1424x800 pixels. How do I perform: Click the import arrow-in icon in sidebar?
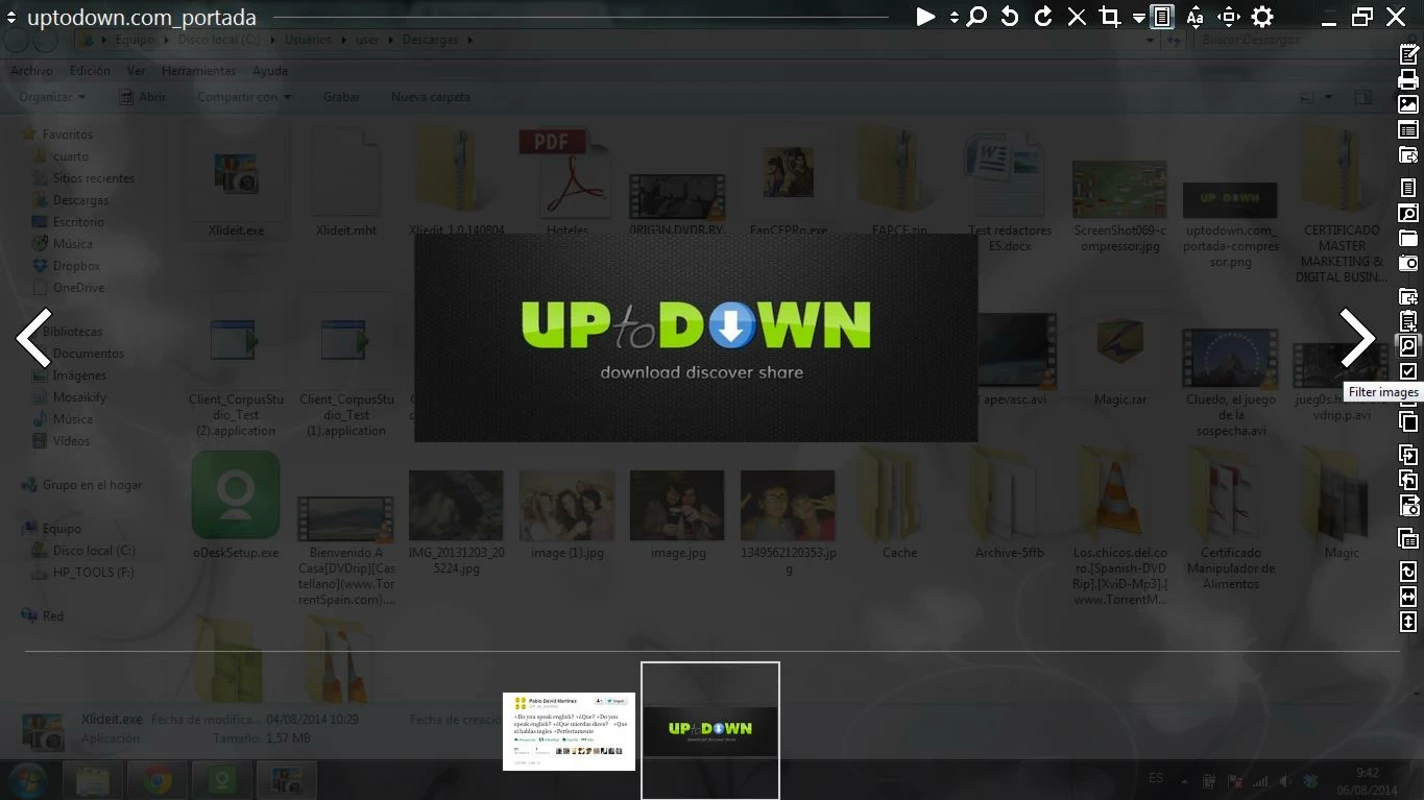[1408, 455]
